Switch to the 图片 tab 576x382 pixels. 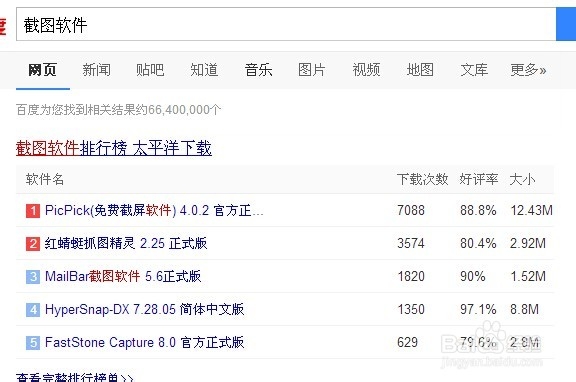(x=312, y=69)
